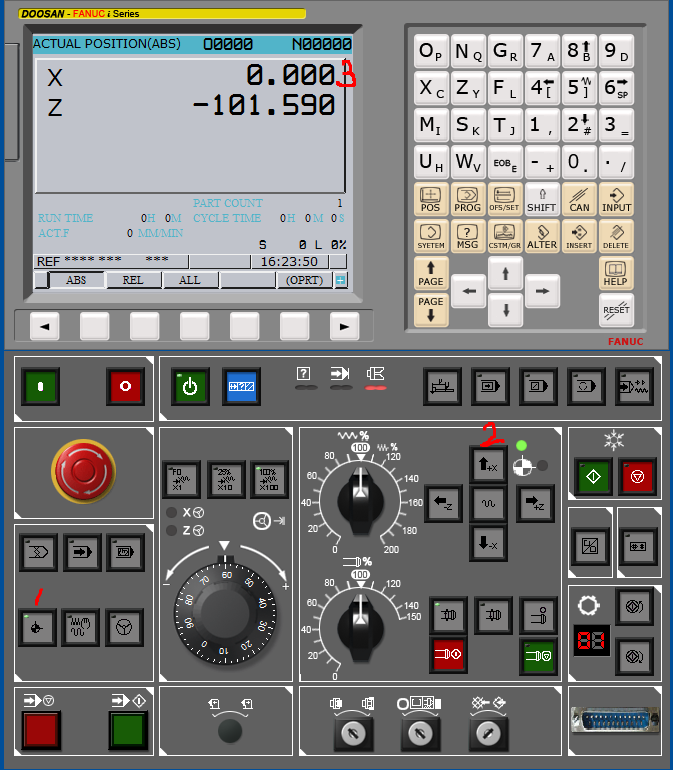
Task: Toggle the green spindle start button
Action: click(538, 655)
